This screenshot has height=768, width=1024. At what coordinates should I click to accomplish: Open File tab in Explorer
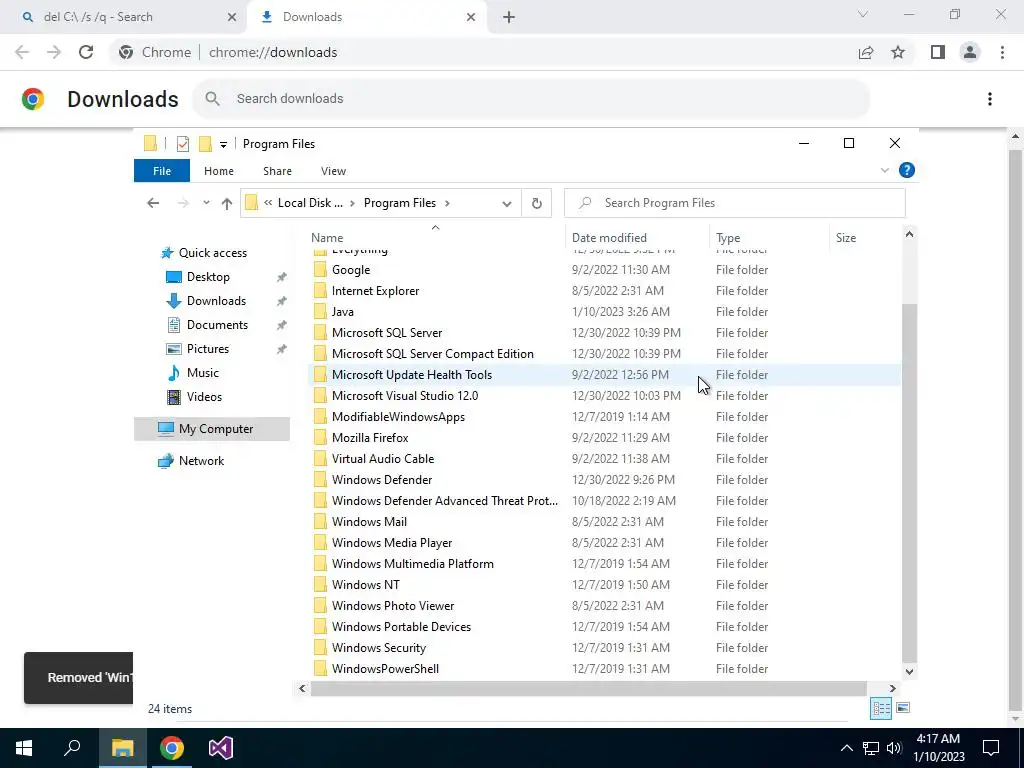tap(162, 171)
